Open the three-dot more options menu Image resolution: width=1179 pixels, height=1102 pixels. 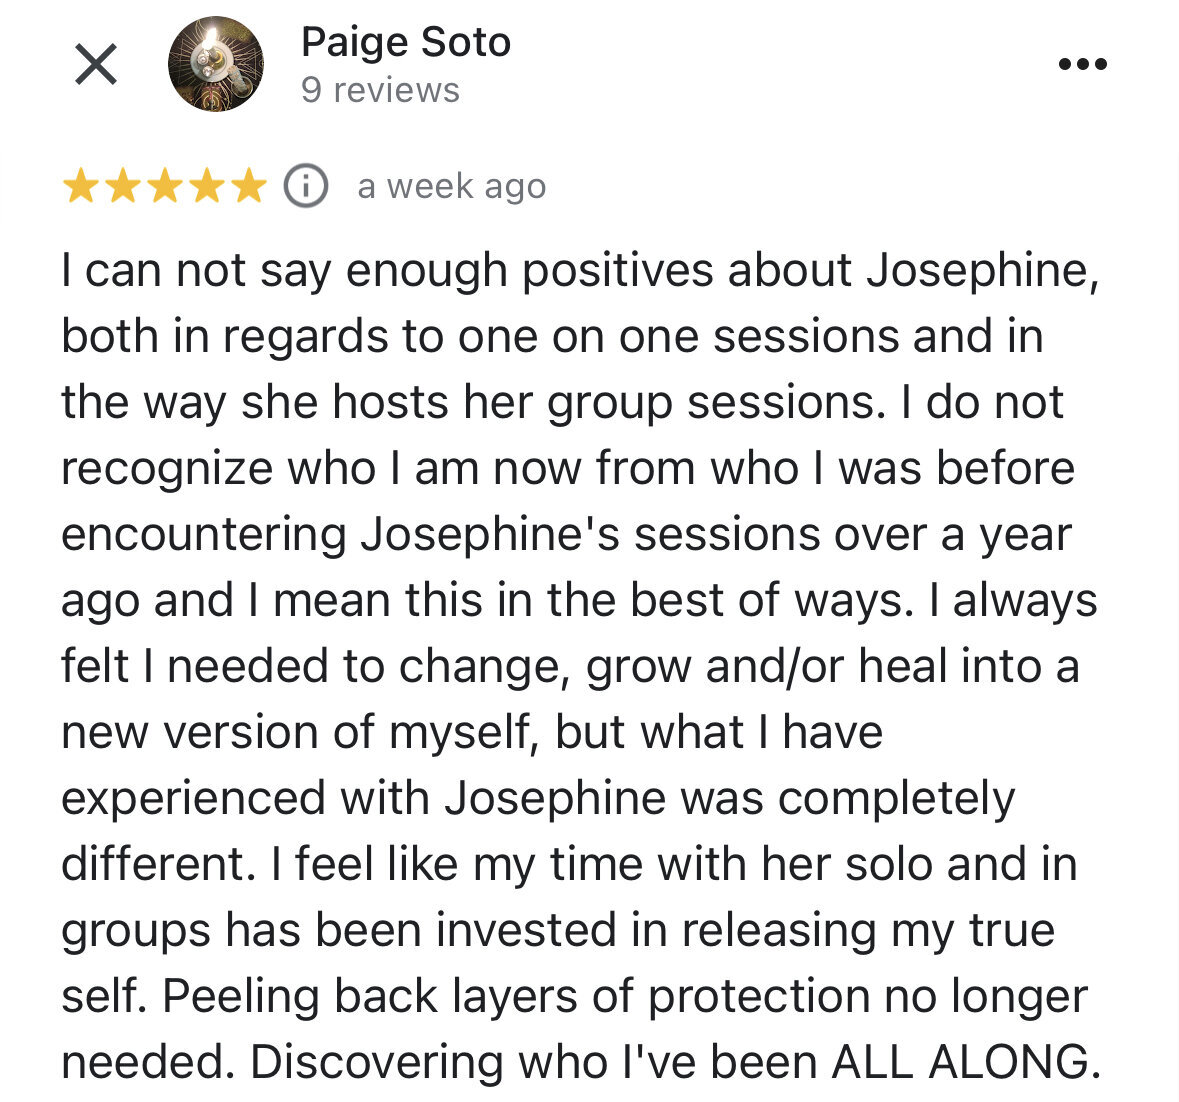(x=1083, y=64)
